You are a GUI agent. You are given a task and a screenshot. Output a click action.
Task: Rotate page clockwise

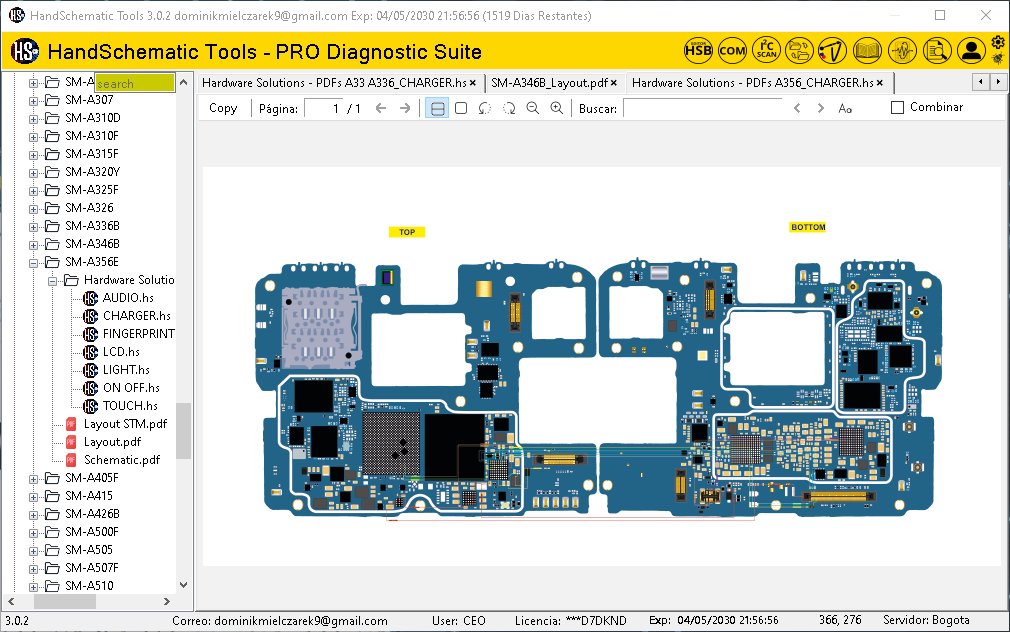tap(509, 108)
